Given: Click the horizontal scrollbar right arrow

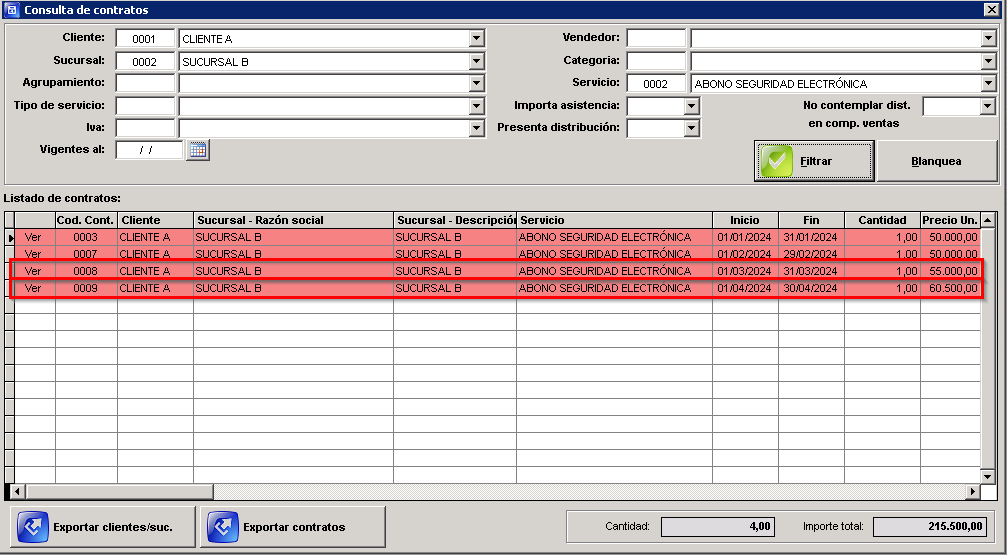Looking at the screenshot, I should pyautogui.click(x=973, y=491).
